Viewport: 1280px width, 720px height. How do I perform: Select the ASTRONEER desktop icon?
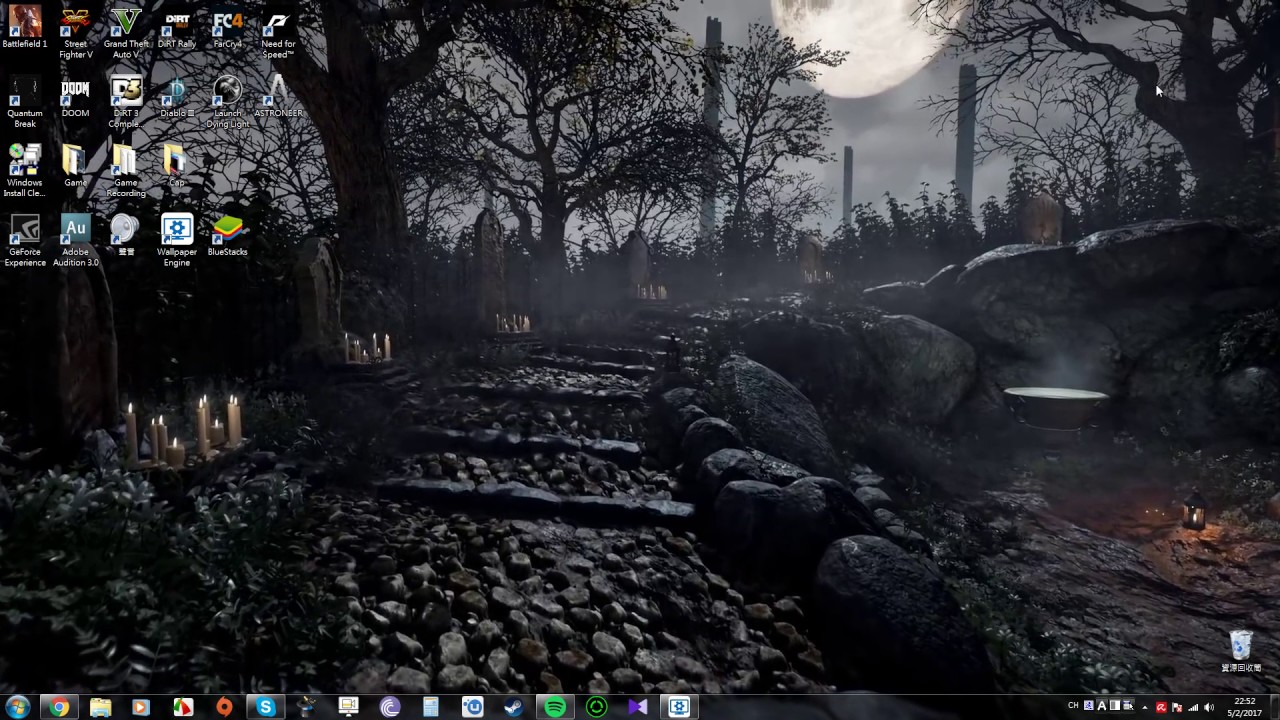click(278, 97)
